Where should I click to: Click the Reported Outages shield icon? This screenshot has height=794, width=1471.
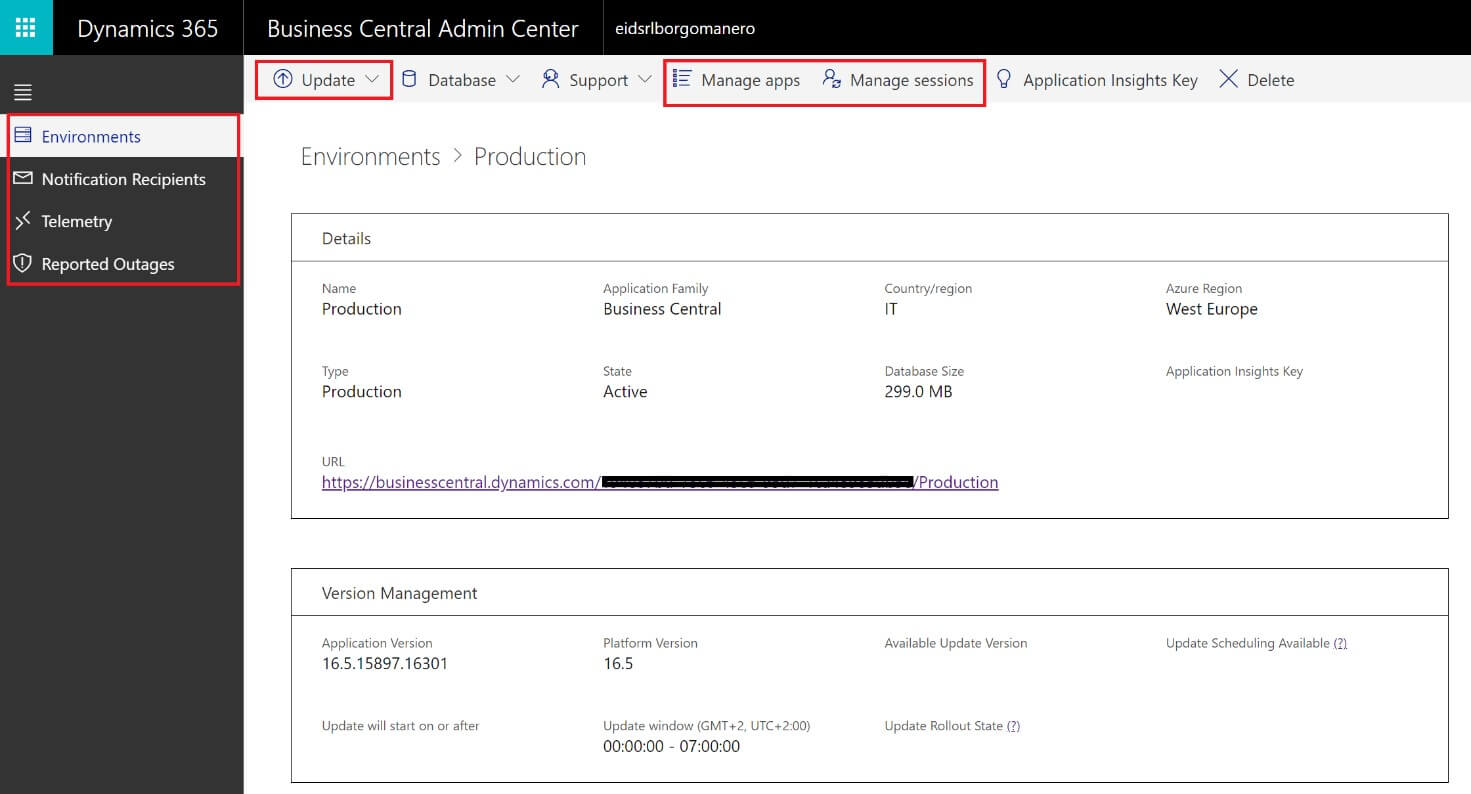click(x=23, y=264)
